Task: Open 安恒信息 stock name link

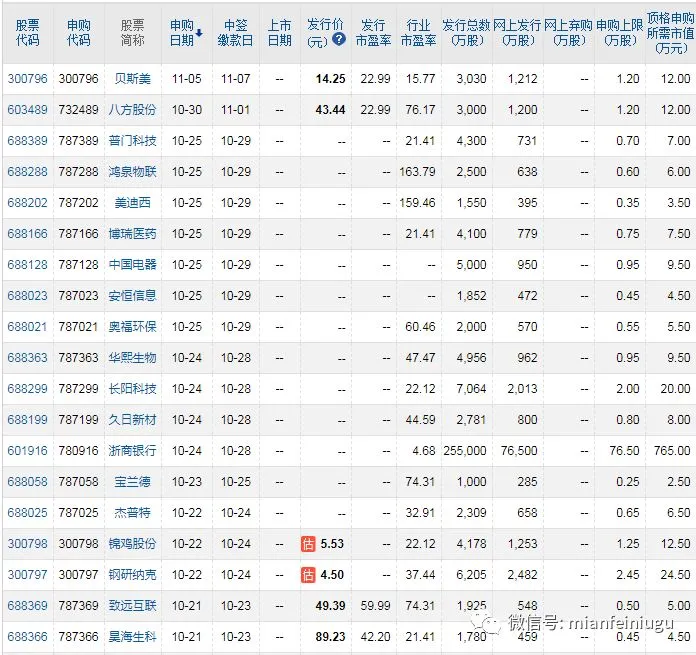Action: (x=132, y=296)
